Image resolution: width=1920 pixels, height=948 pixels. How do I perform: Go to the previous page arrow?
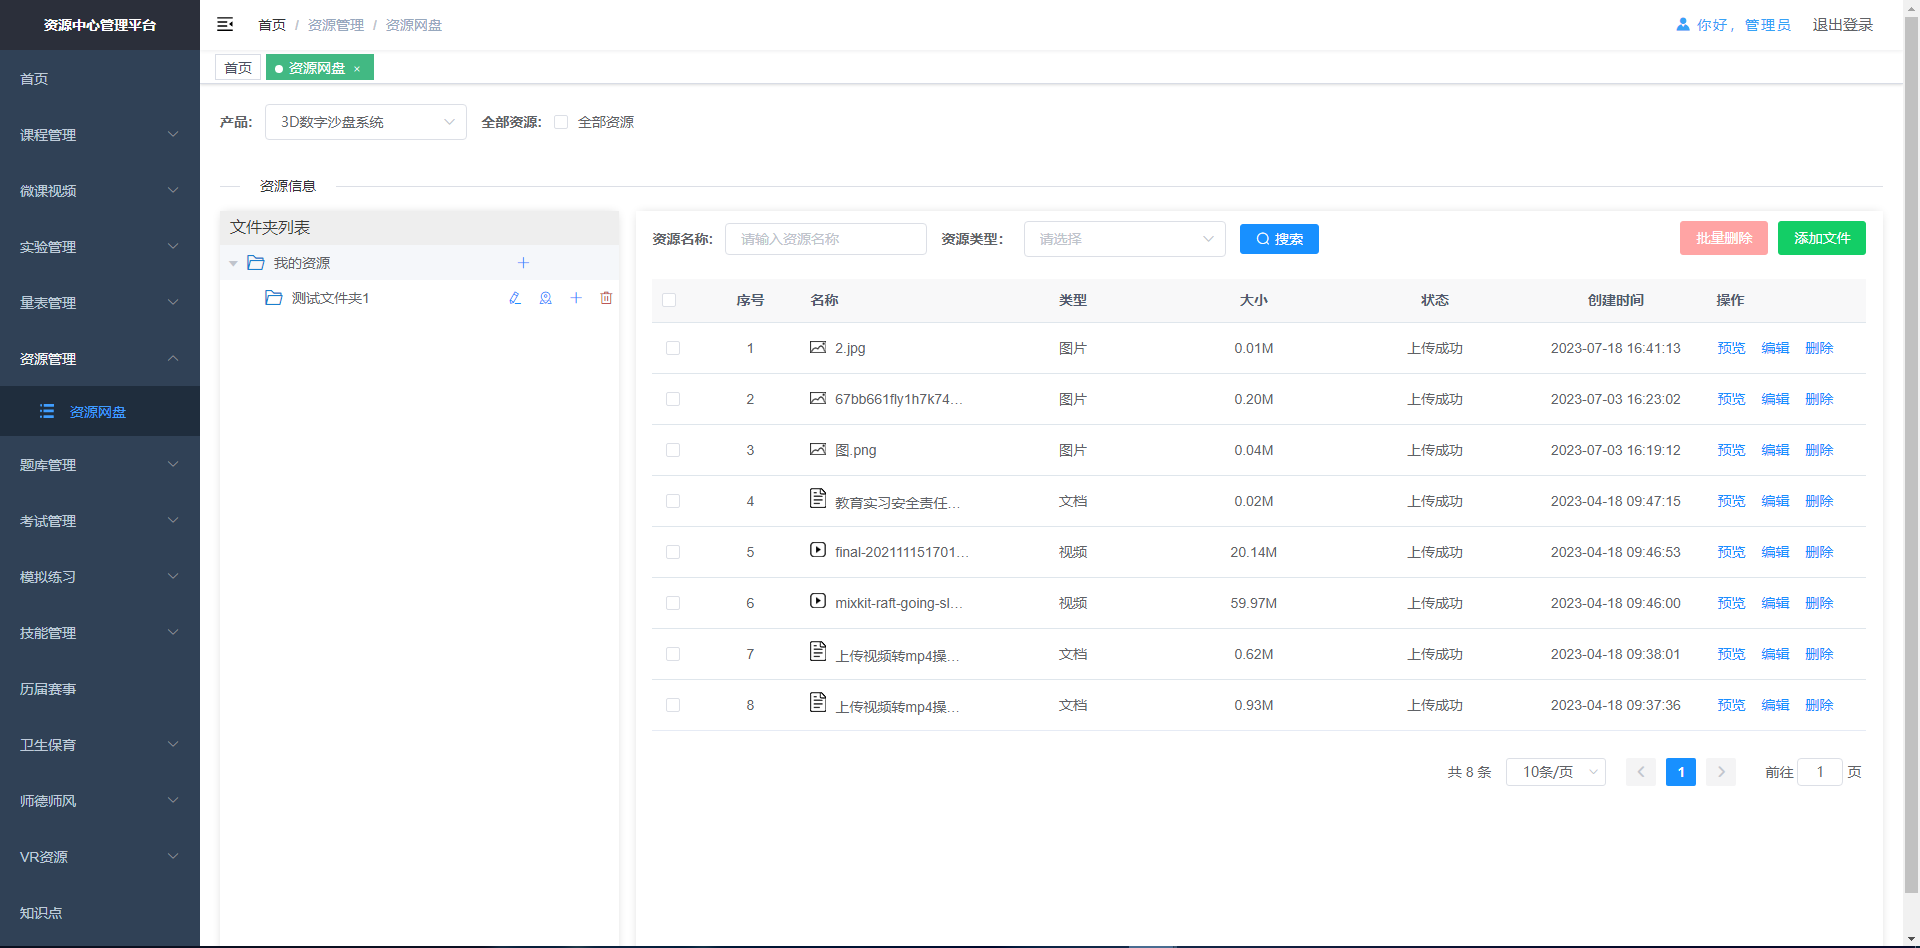tap(1641, 772)
